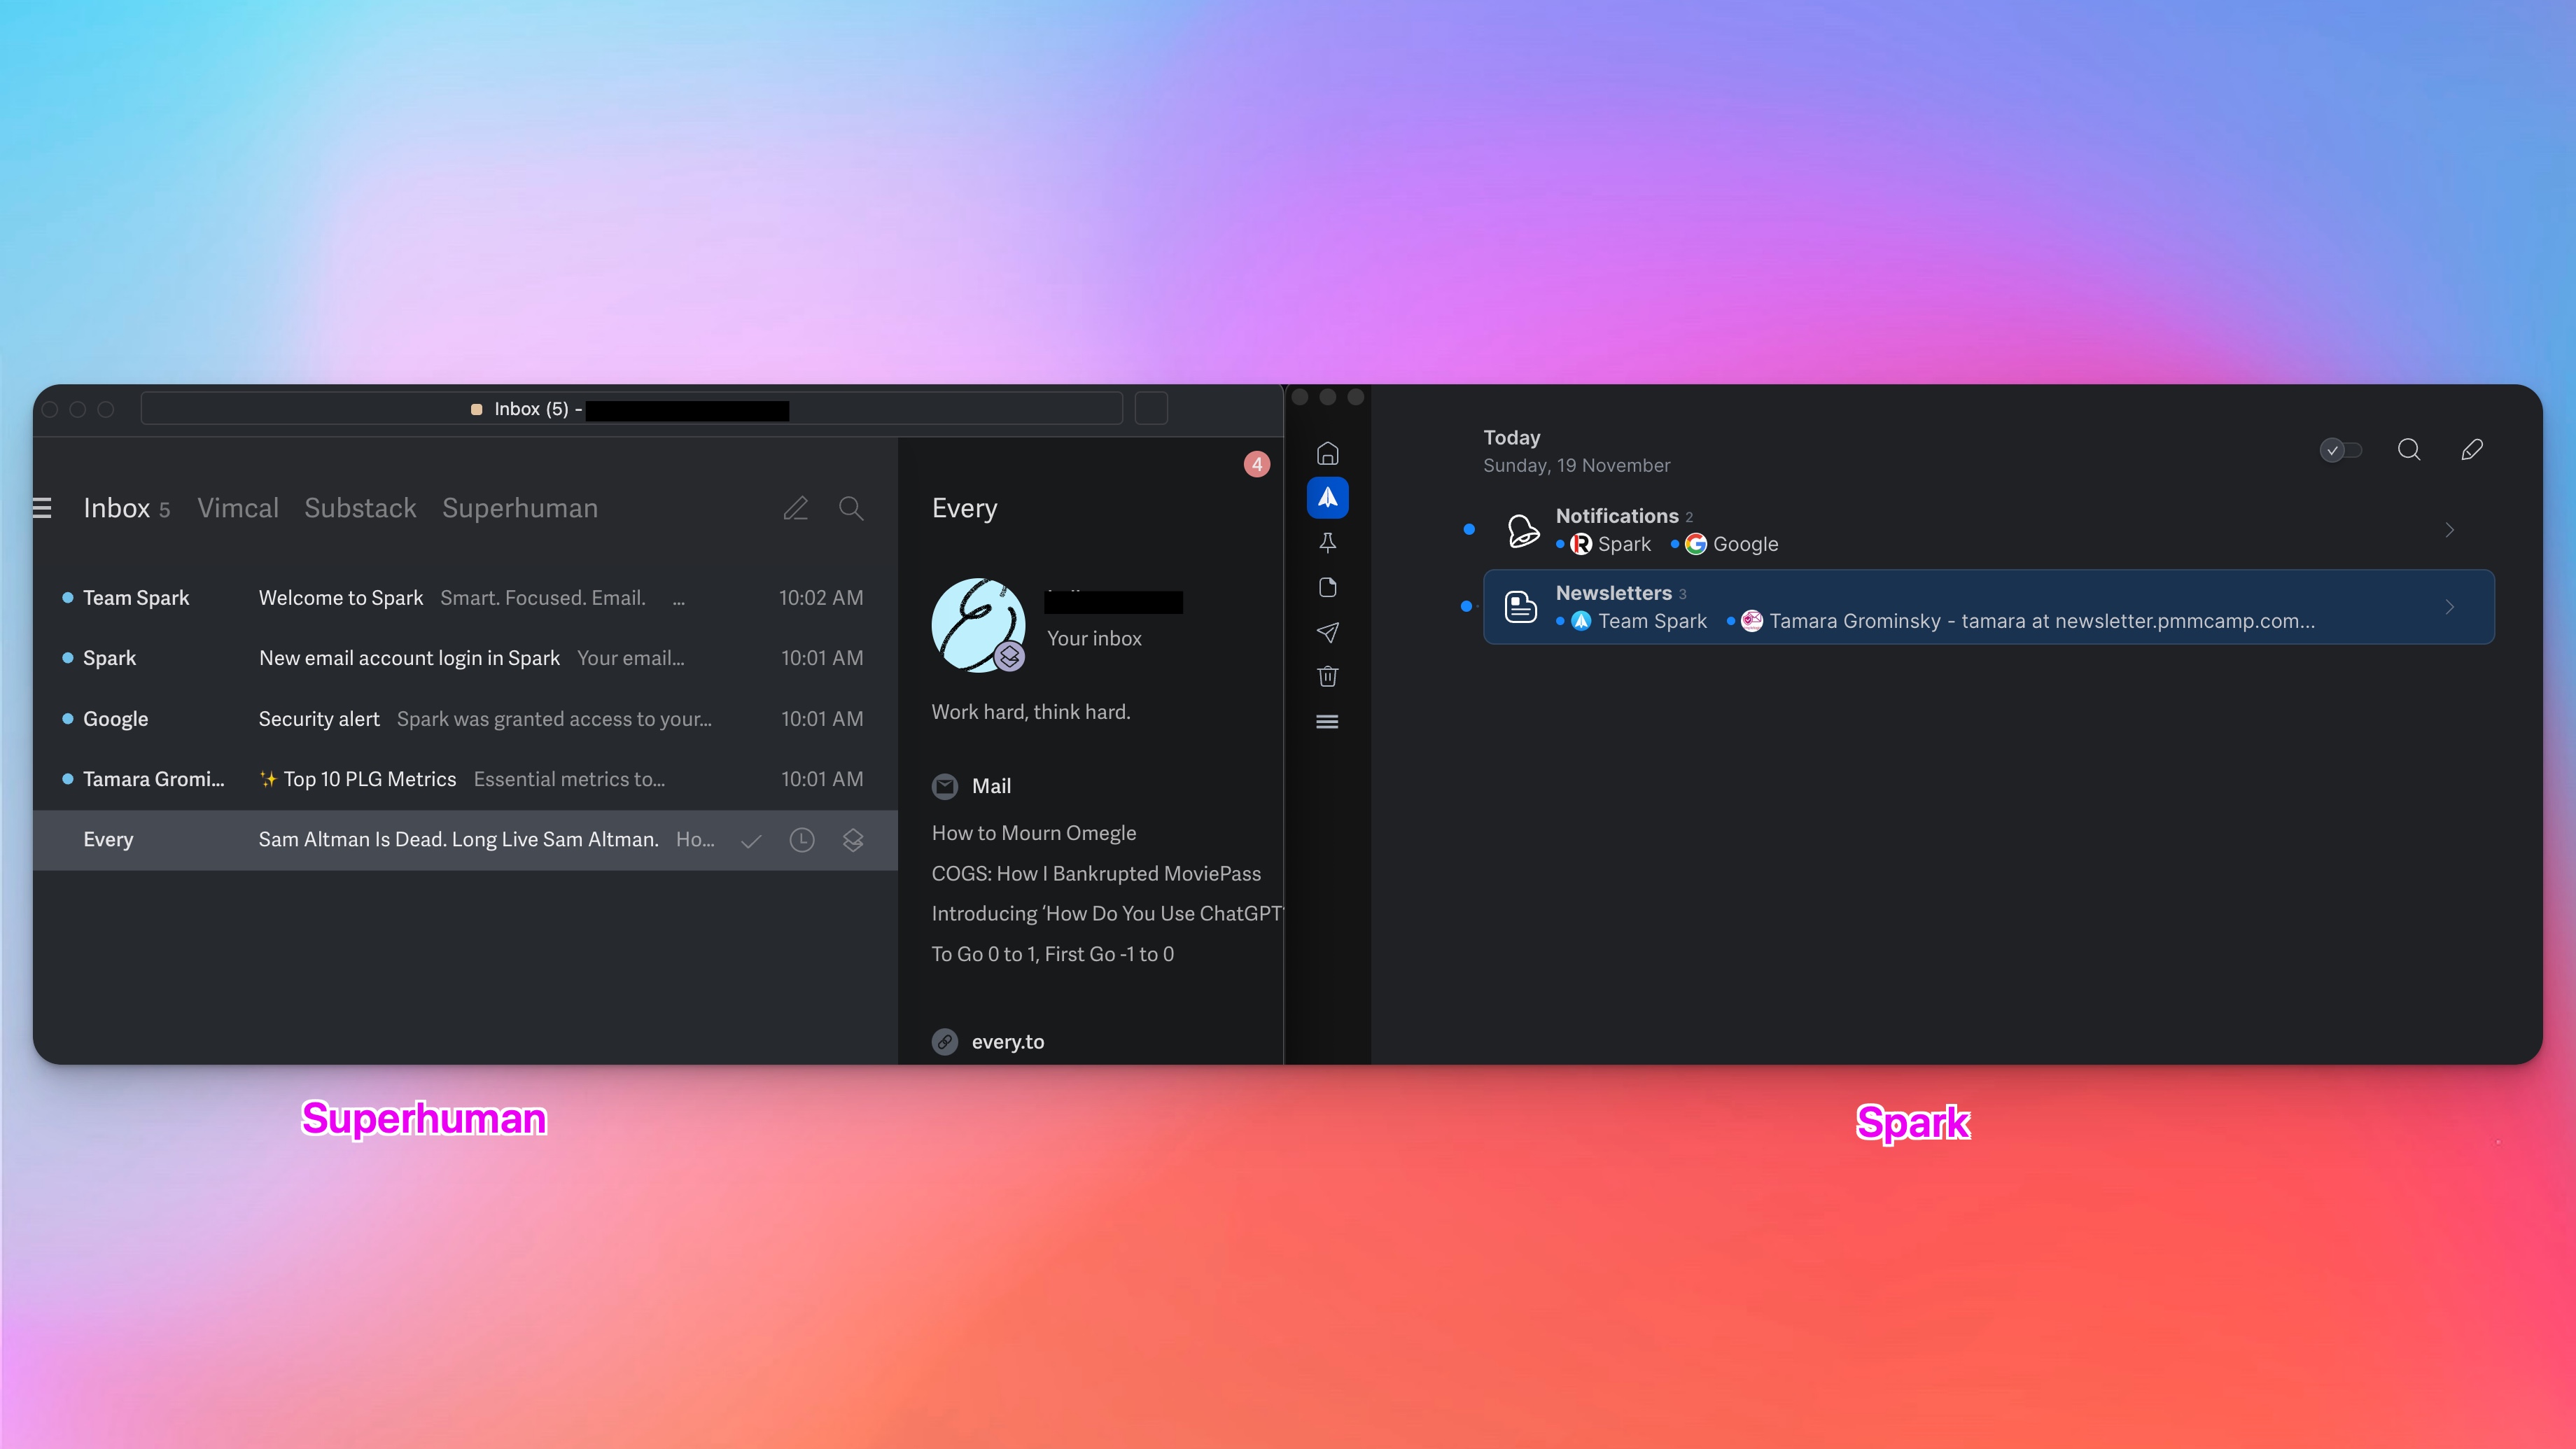Switch to the Substack split tab
Screen dimensions: 2576x1449
360,508
